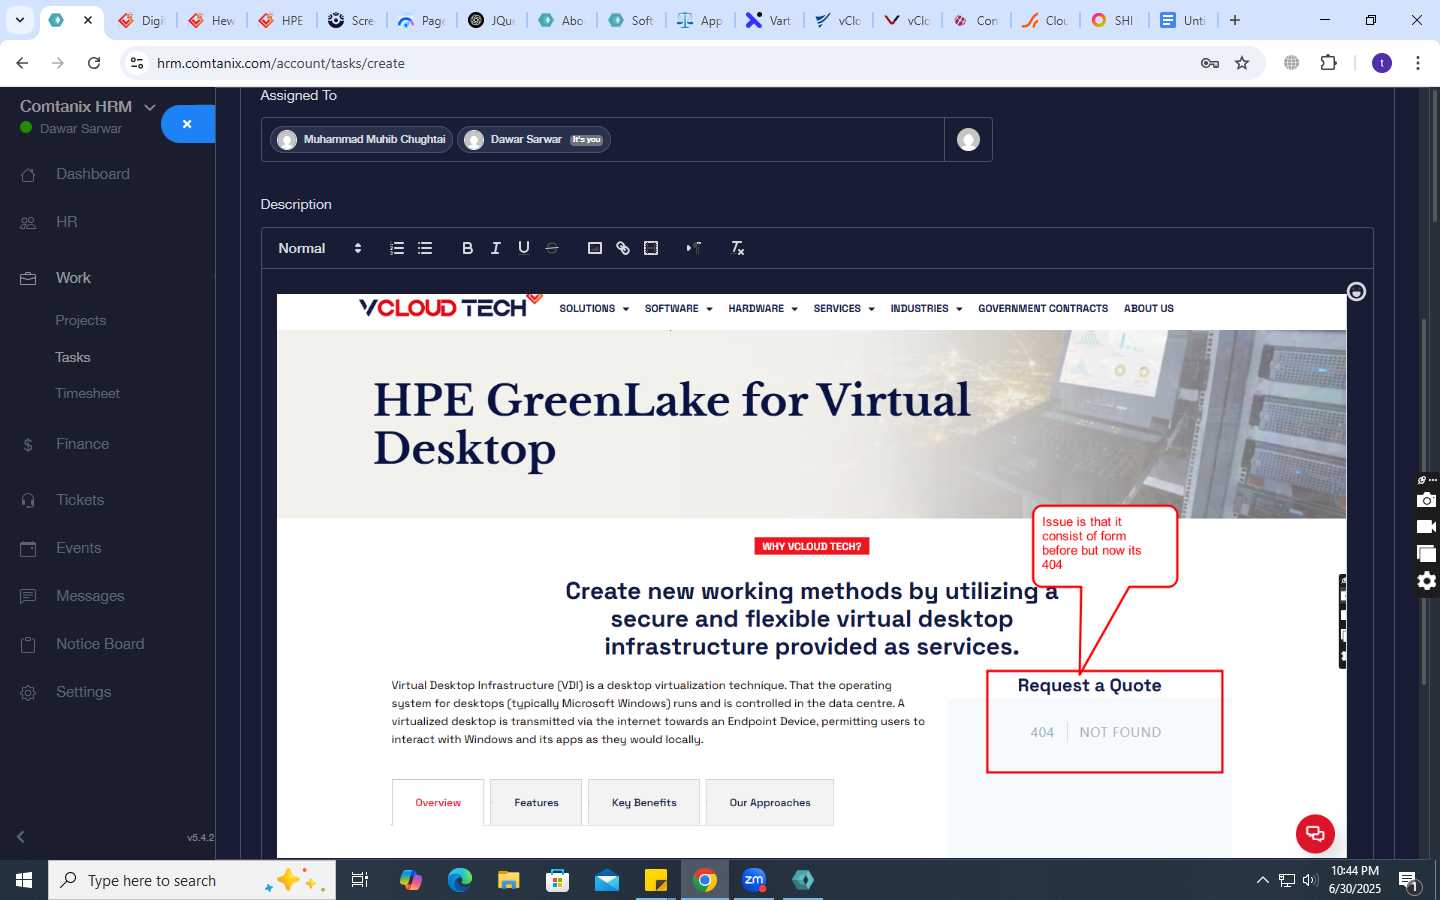Click the embedded webpage screenshot in description

point(811,575)
